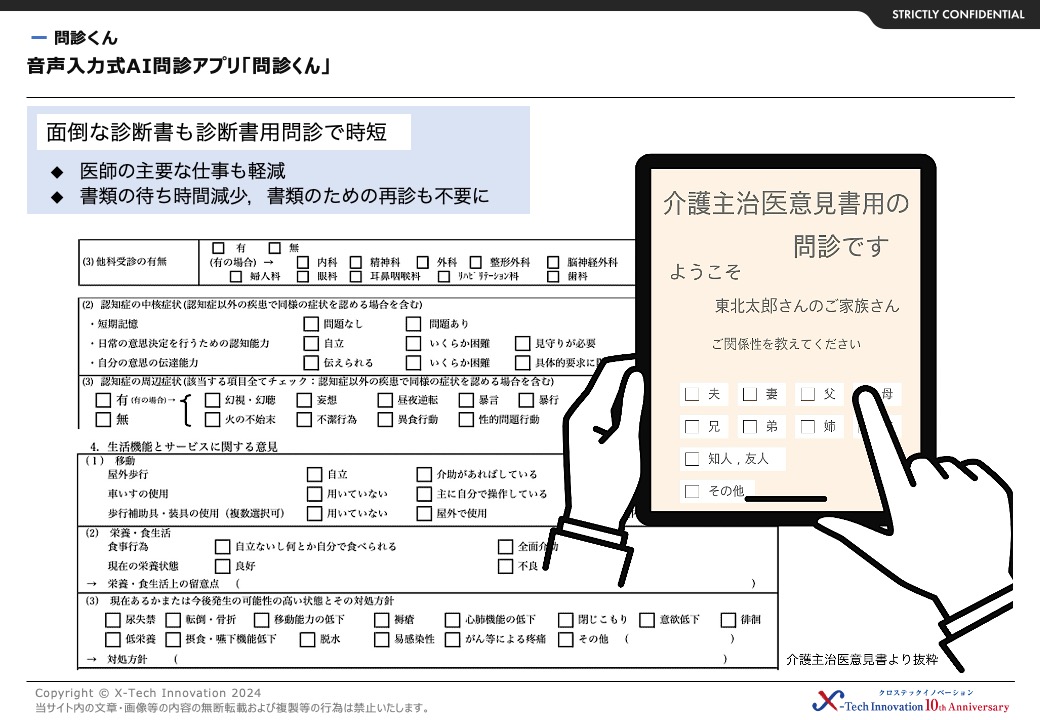
Task: Check 伝えられる for 意思の伝達能力
Action: point(310,363)
